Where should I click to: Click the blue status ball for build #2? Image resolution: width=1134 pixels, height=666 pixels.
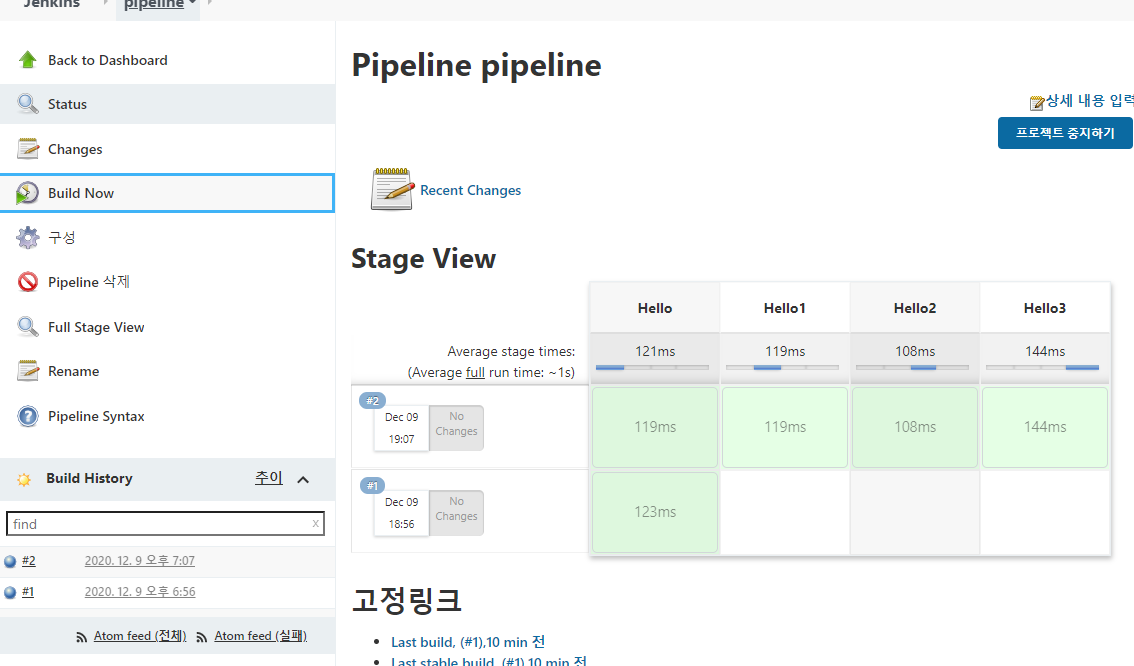(x=10, y=561)
